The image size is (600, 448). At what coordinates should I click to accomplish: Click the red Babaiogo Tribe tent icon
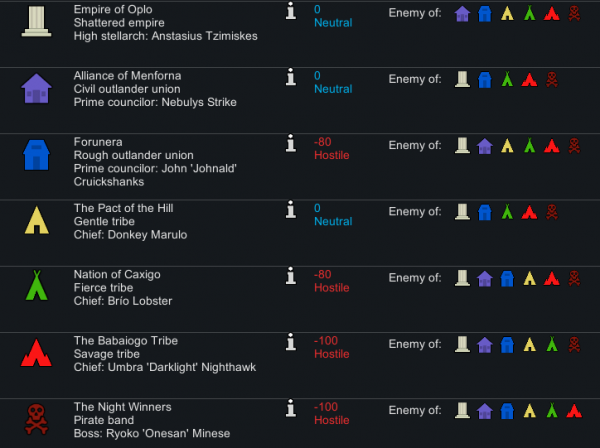[x=36, y=353]
